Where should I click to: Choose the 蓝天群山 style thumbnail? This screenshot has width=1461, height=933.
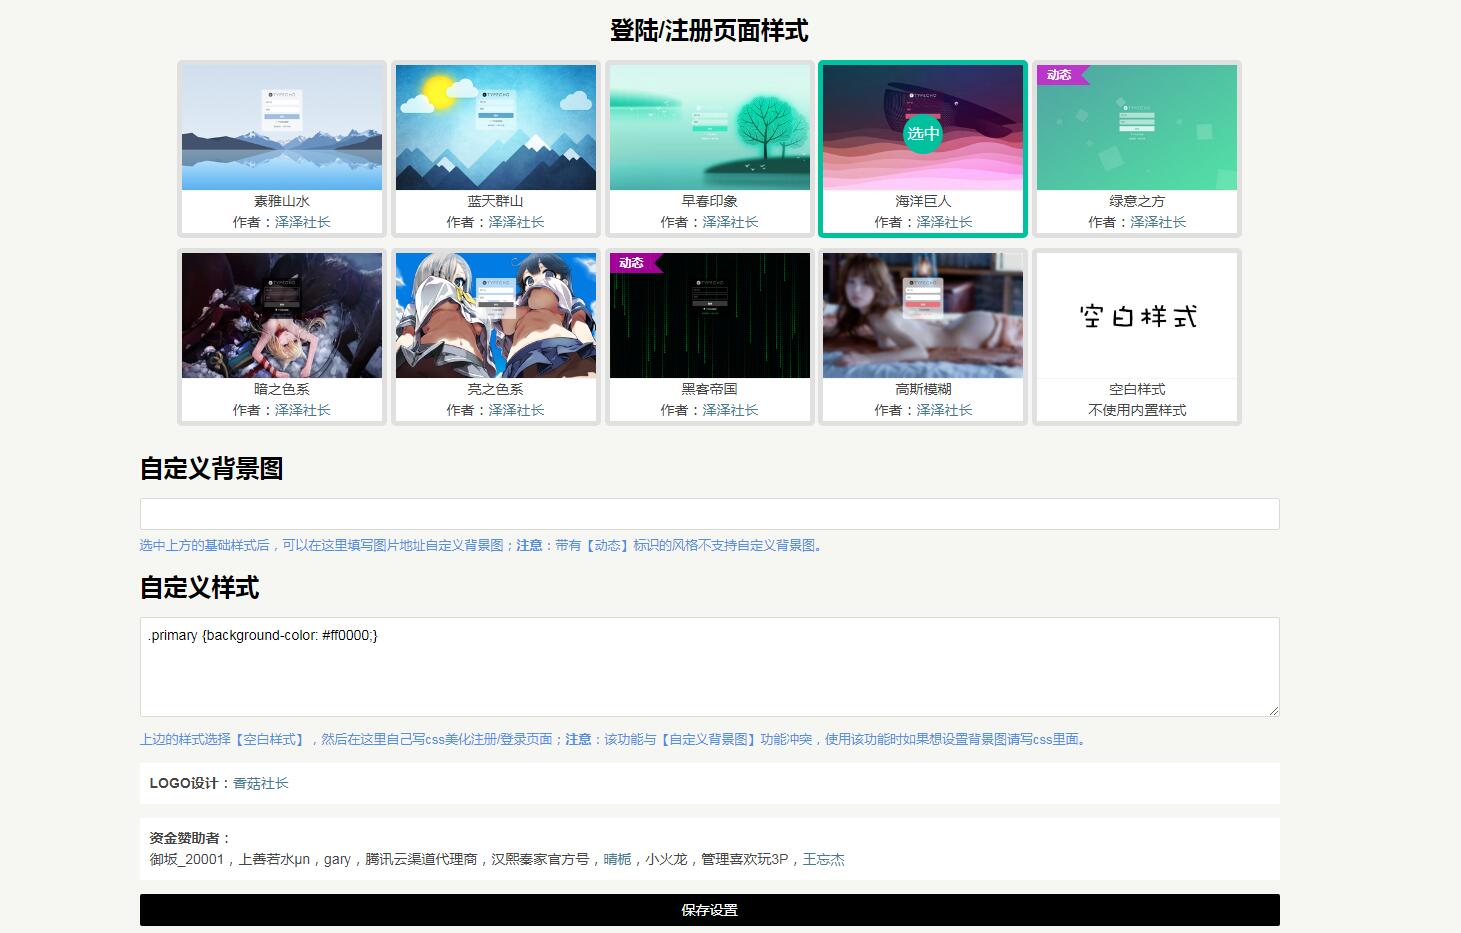tap(496, 128)
